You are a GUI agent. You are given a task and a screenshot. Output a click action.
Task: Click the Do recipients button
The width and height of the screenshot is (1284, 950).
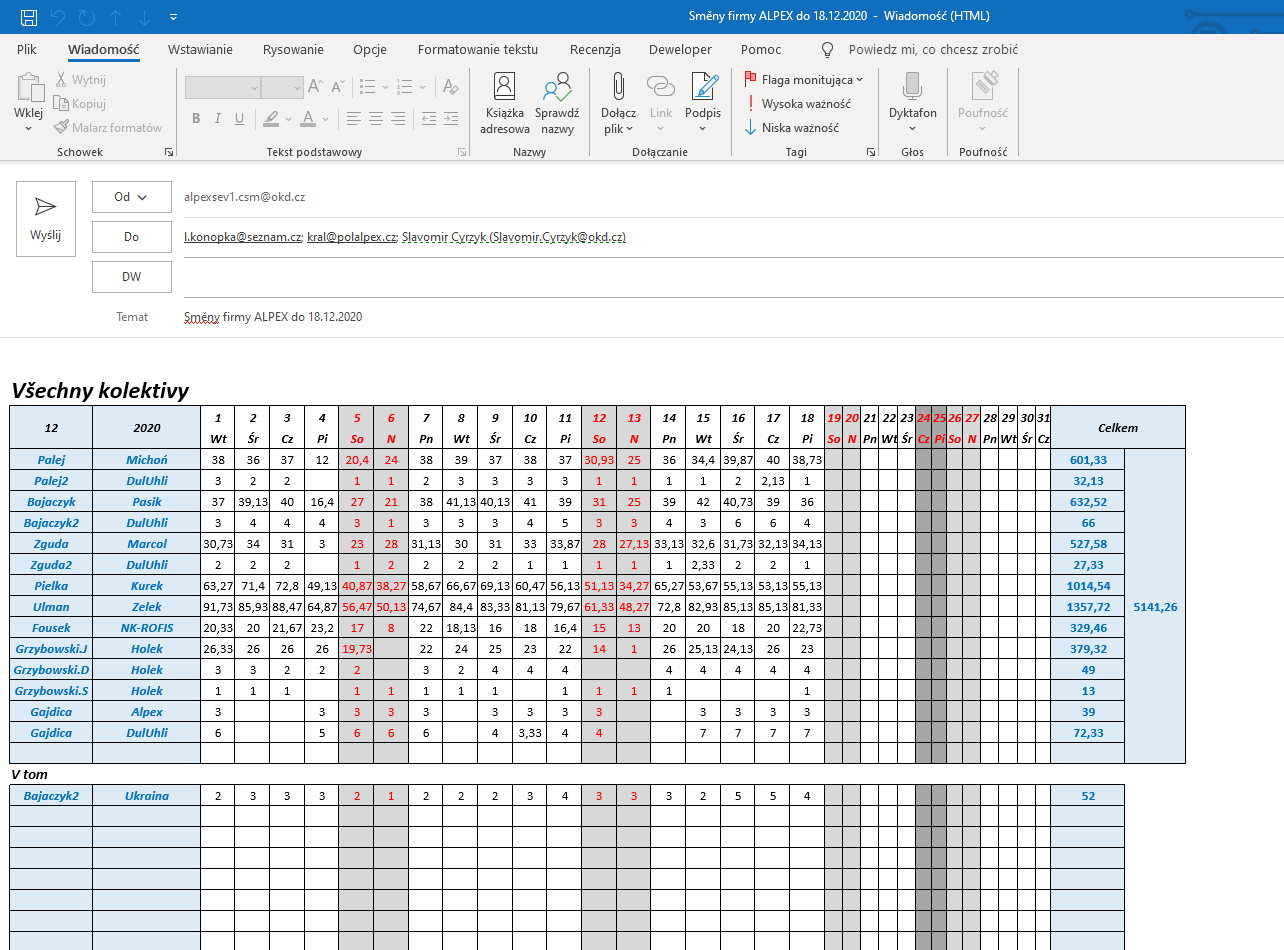coord(131,237)
